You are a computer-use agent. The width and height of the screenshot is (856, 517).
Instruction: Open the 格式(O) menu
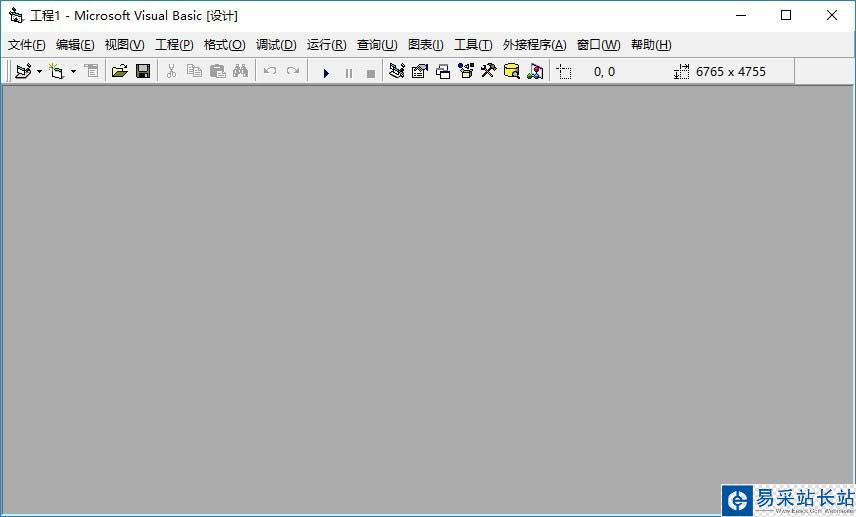click(x=224, y=45)
